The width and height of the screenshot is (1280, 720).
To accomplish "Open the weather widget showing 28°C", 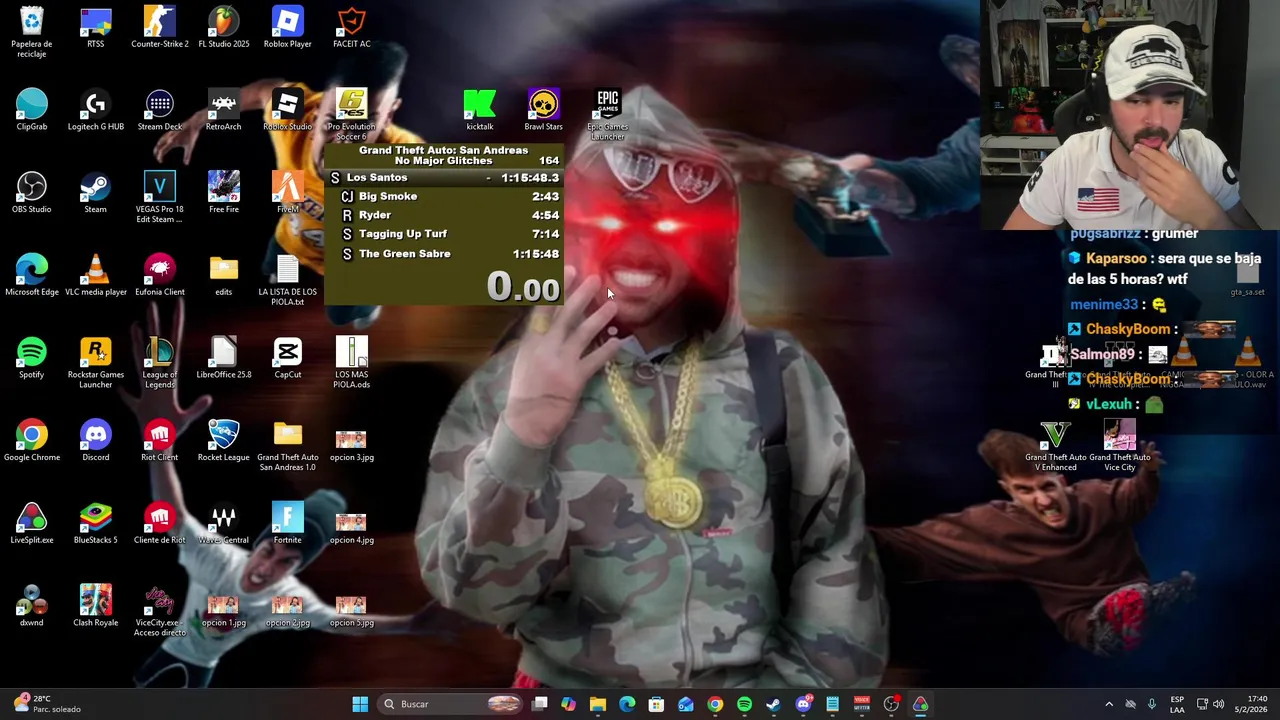I will 47,704.
